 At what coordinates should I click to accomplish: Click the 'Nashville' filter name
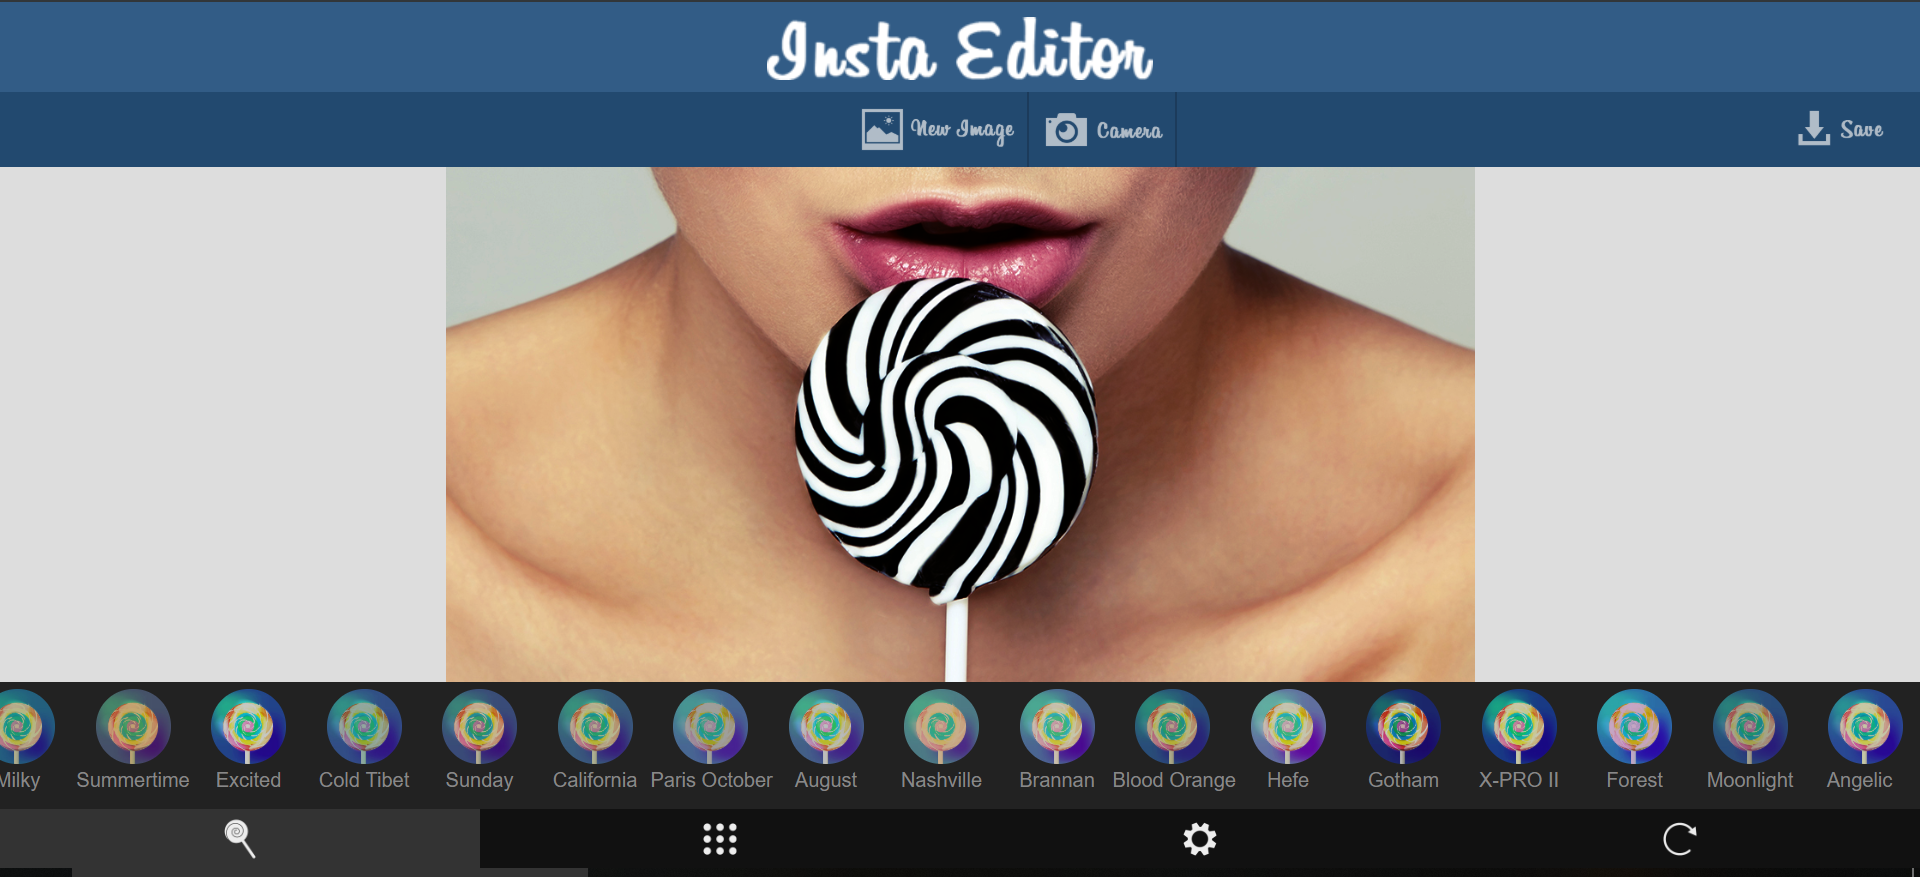coord(941,780)
